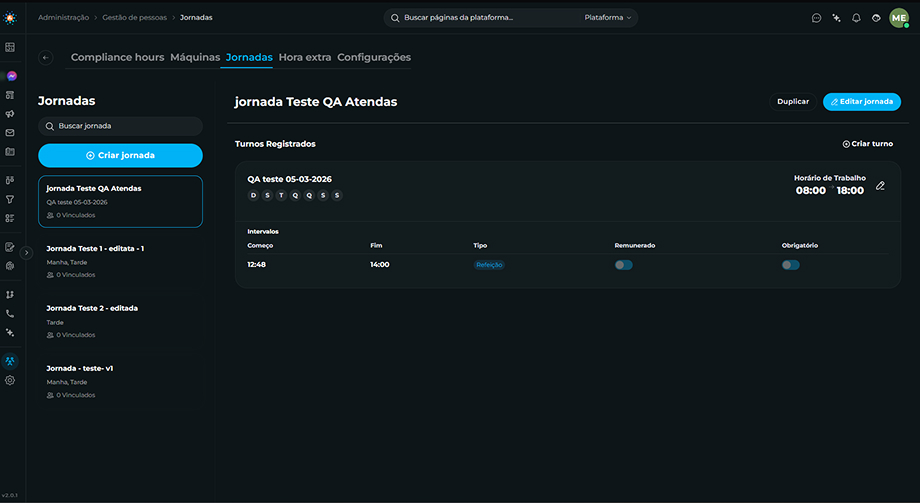
Task: Click the Refeição type tag
Action: tap(489, 265)
